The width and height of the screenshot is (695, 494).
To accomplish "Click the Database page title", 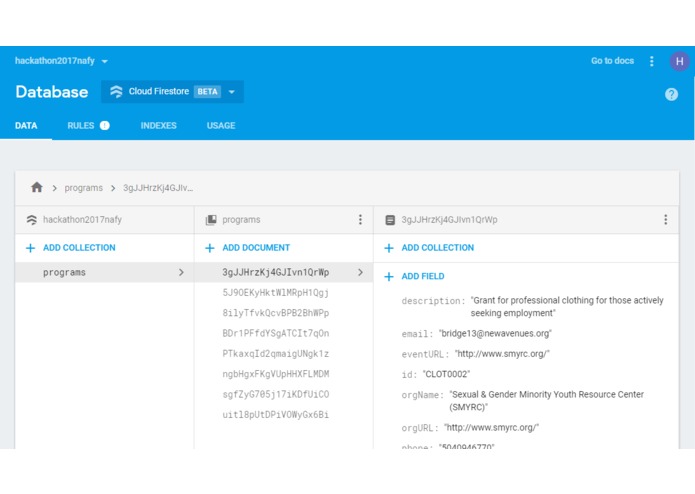I will (52, 92).
